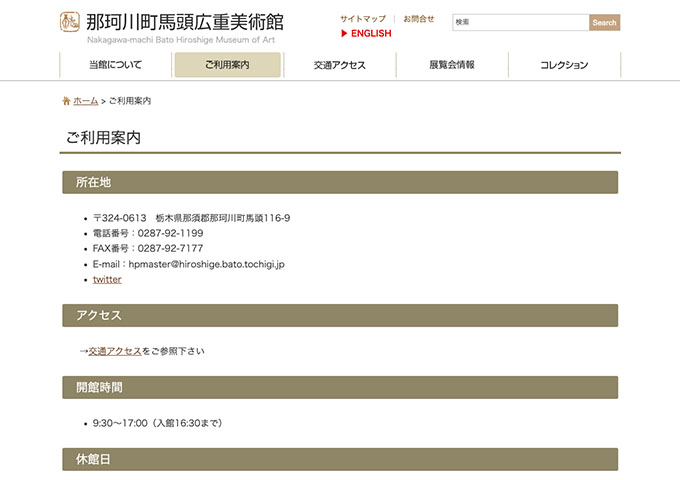
Task: Click the ホーム breadcrumb link
Action: (x=86, y=101)
